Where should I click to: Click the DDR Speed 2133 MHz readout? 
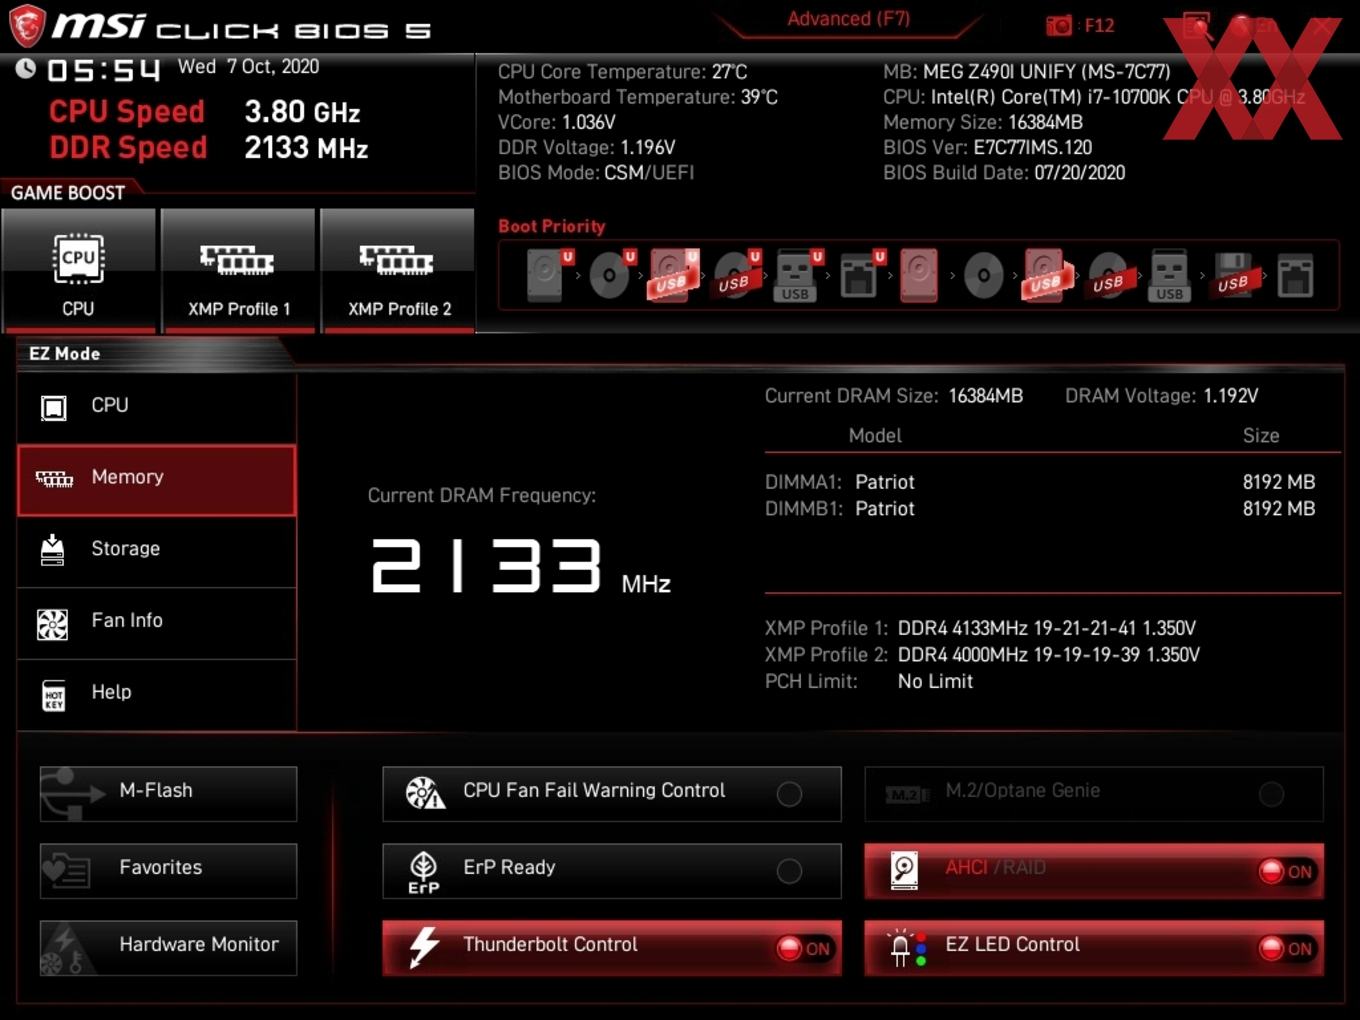(x=209, y=148)
